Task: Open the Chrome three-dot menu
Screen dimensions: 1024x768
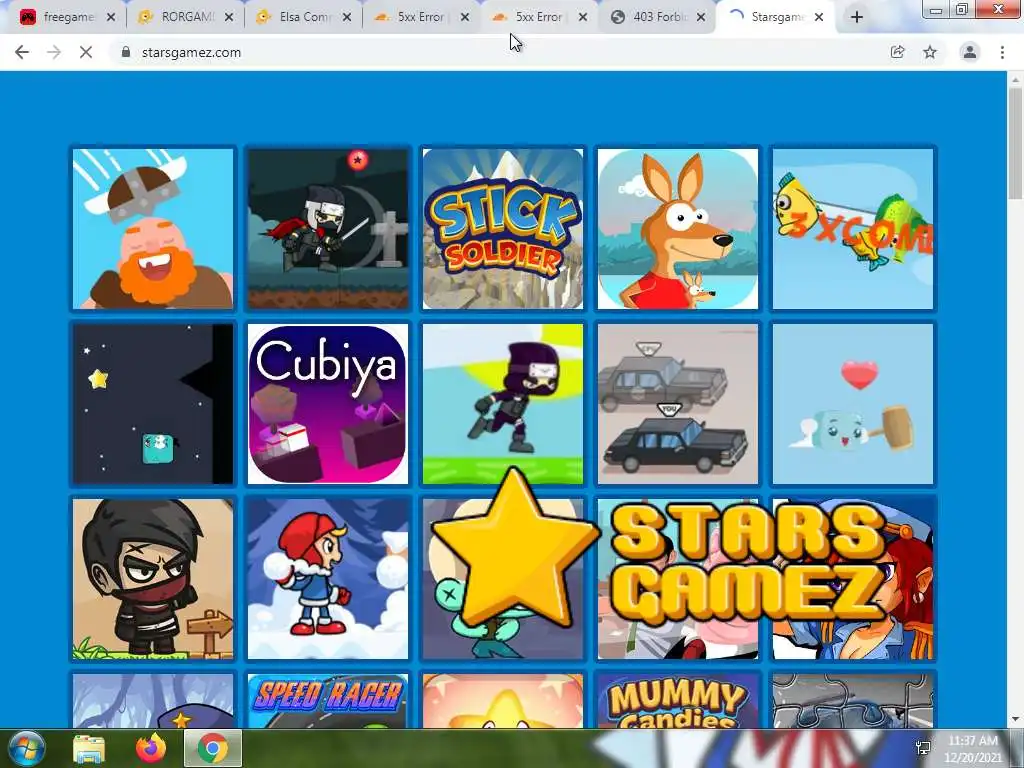Action: pyautogui.click(x=1002, y=52)
